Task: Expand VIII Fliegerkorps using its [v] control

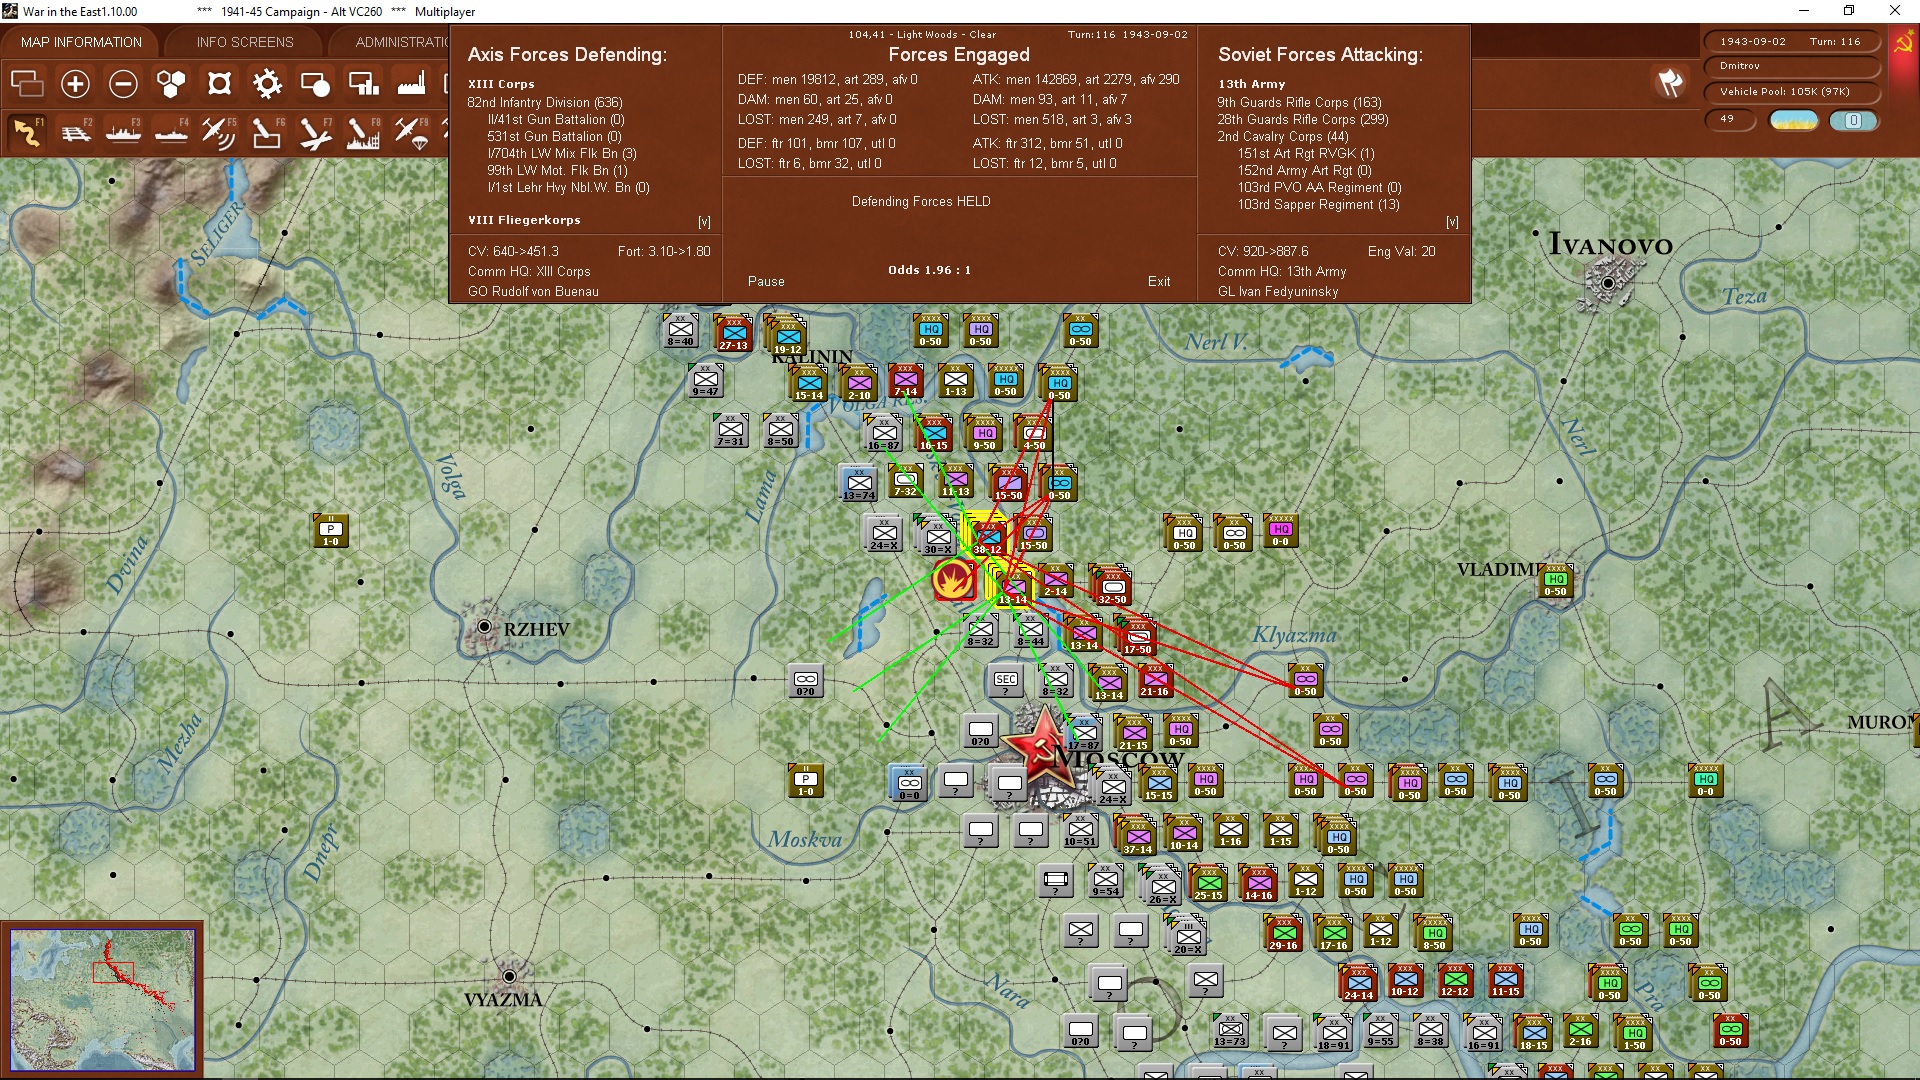Action: coord(706,220)
